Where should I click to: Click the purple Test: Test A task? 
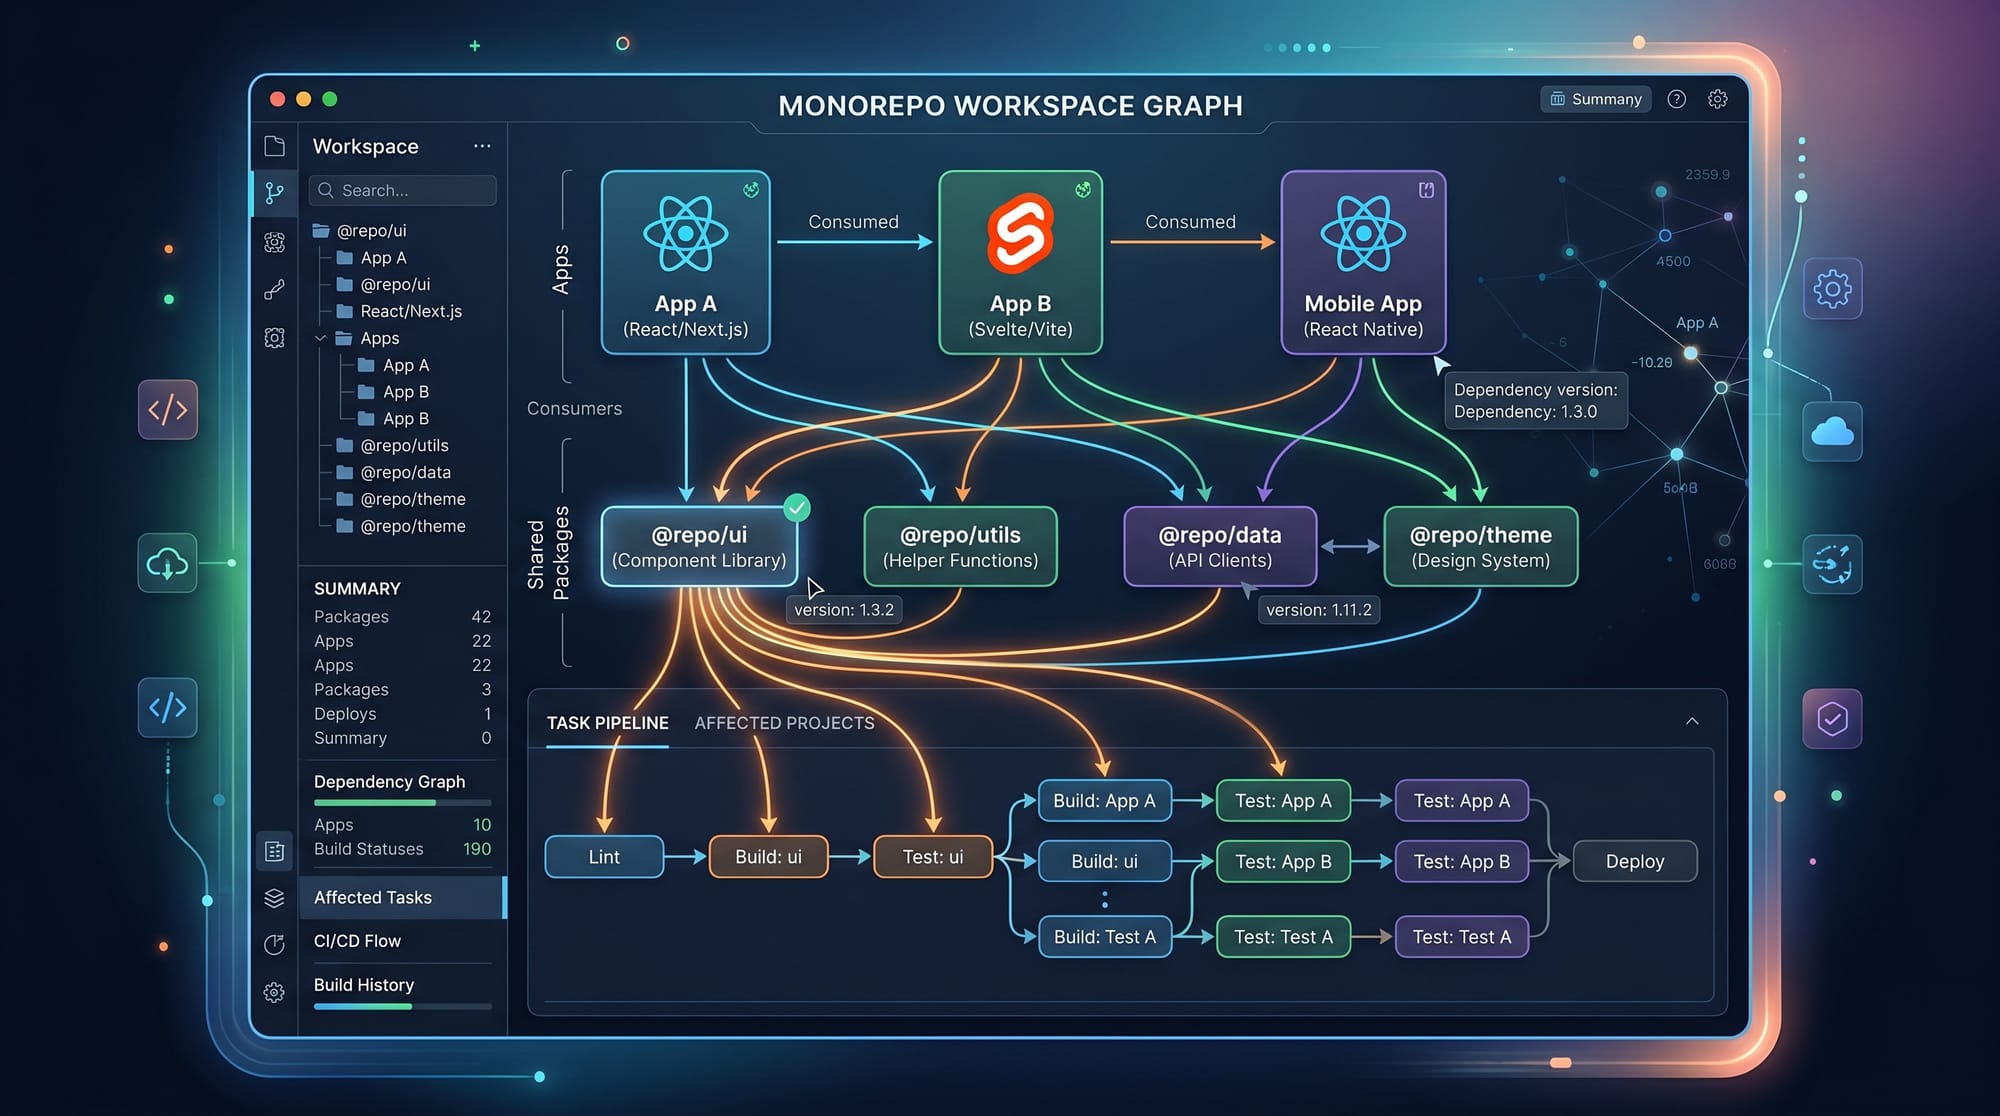(1461, 937)
